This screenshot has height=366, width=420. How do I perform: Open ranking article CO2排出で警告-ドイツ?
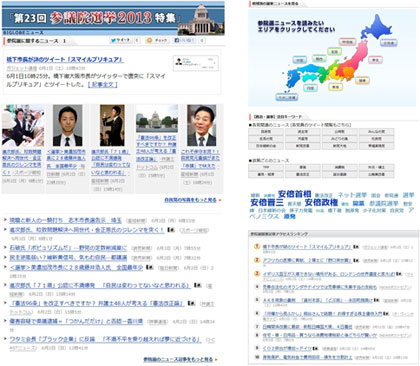[287, 348]
